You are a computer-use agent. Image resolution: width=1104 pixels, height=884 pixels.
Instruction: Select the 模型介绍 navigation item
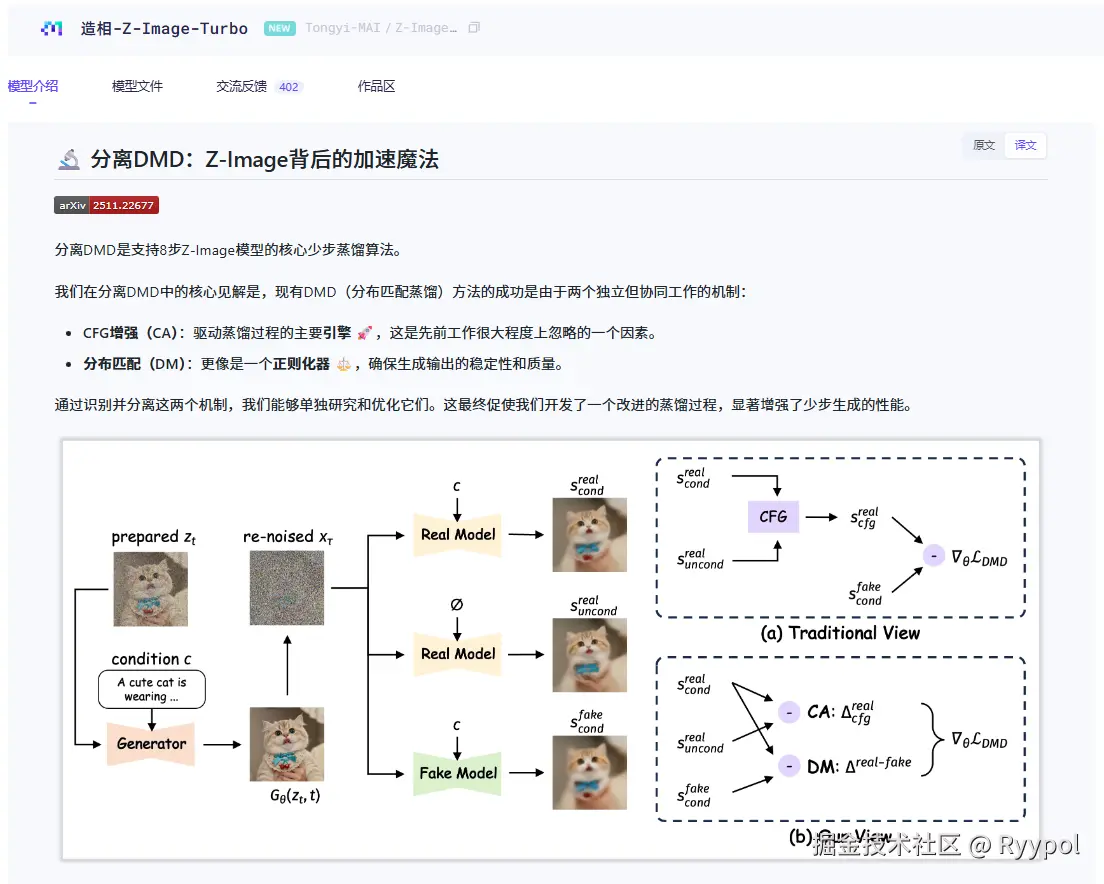click(x=34, y=86)
